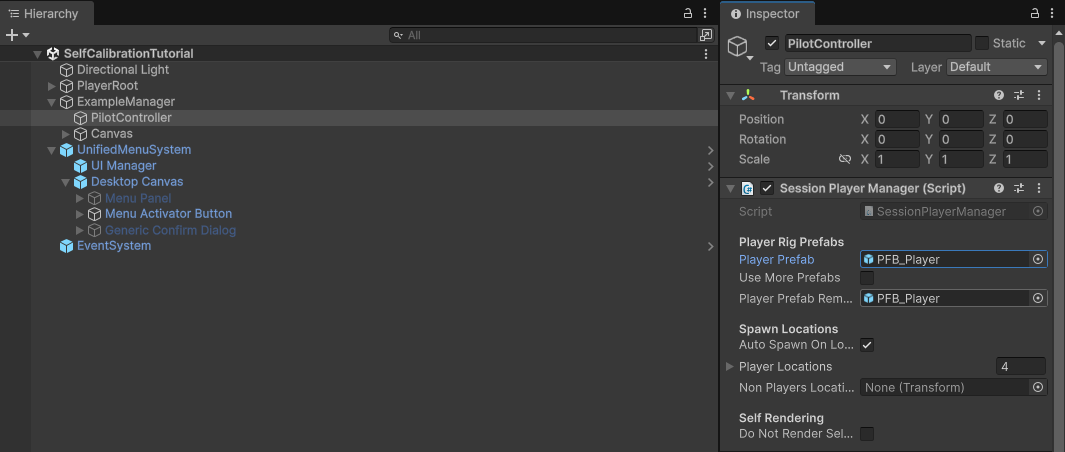Open Inspector panel options menu
This screenshot has width=1065, height=452.
(x=1053, y=13)
